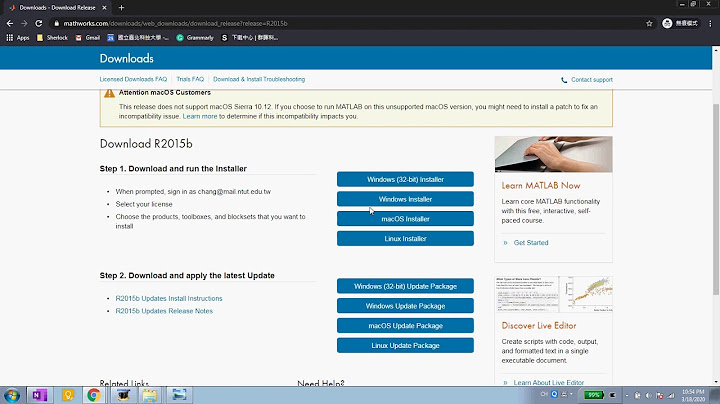The height and width of the screenshot is (404, 720).
Task: Open R2015b Updates Install Instructions
Action: [169, 298]
